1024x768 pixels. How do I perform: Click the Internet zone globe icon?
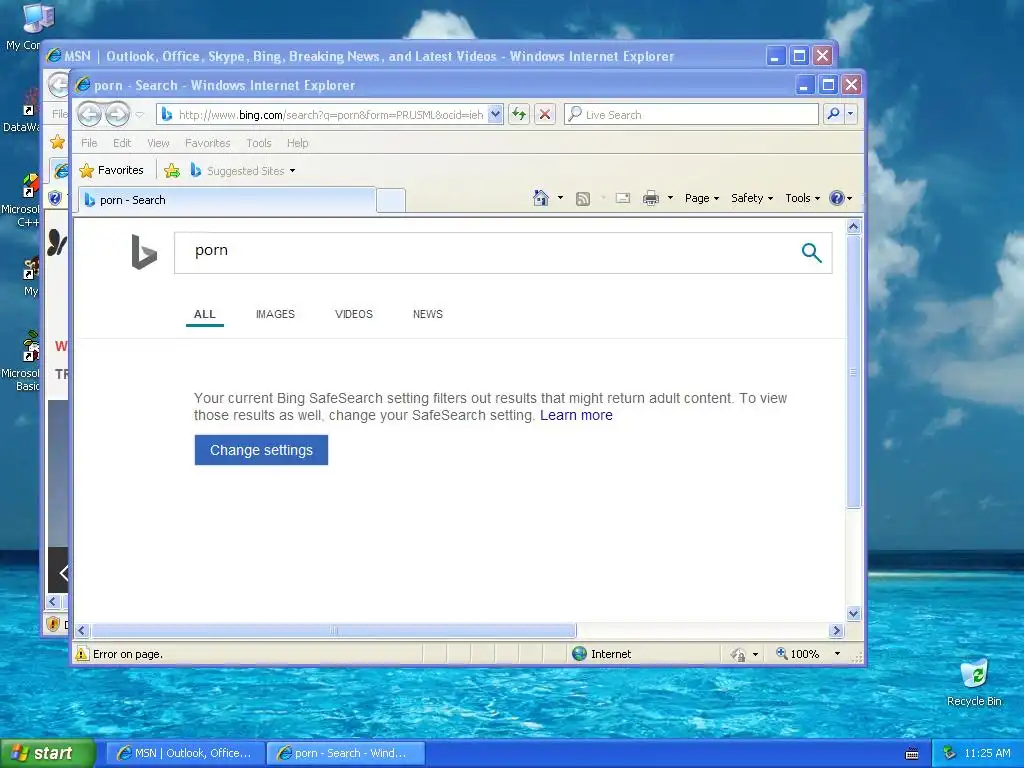click(579, 654)
